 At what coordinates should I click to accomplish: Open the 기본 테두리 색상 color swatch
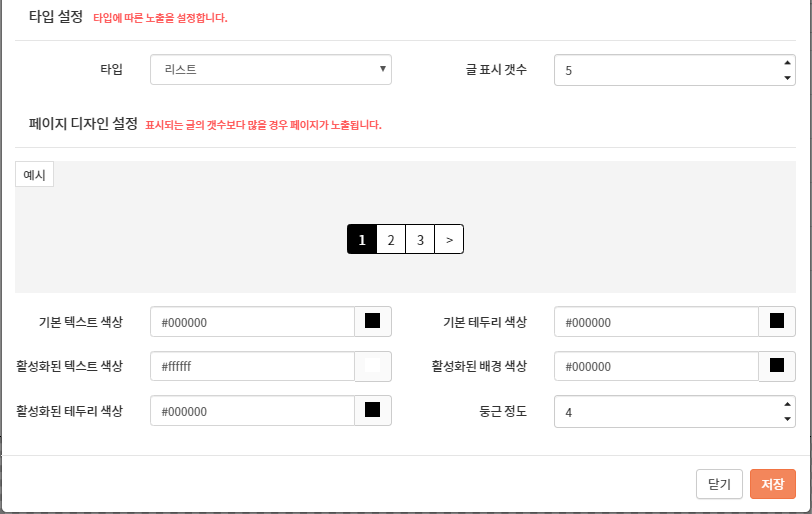click(x=777, y=321)
